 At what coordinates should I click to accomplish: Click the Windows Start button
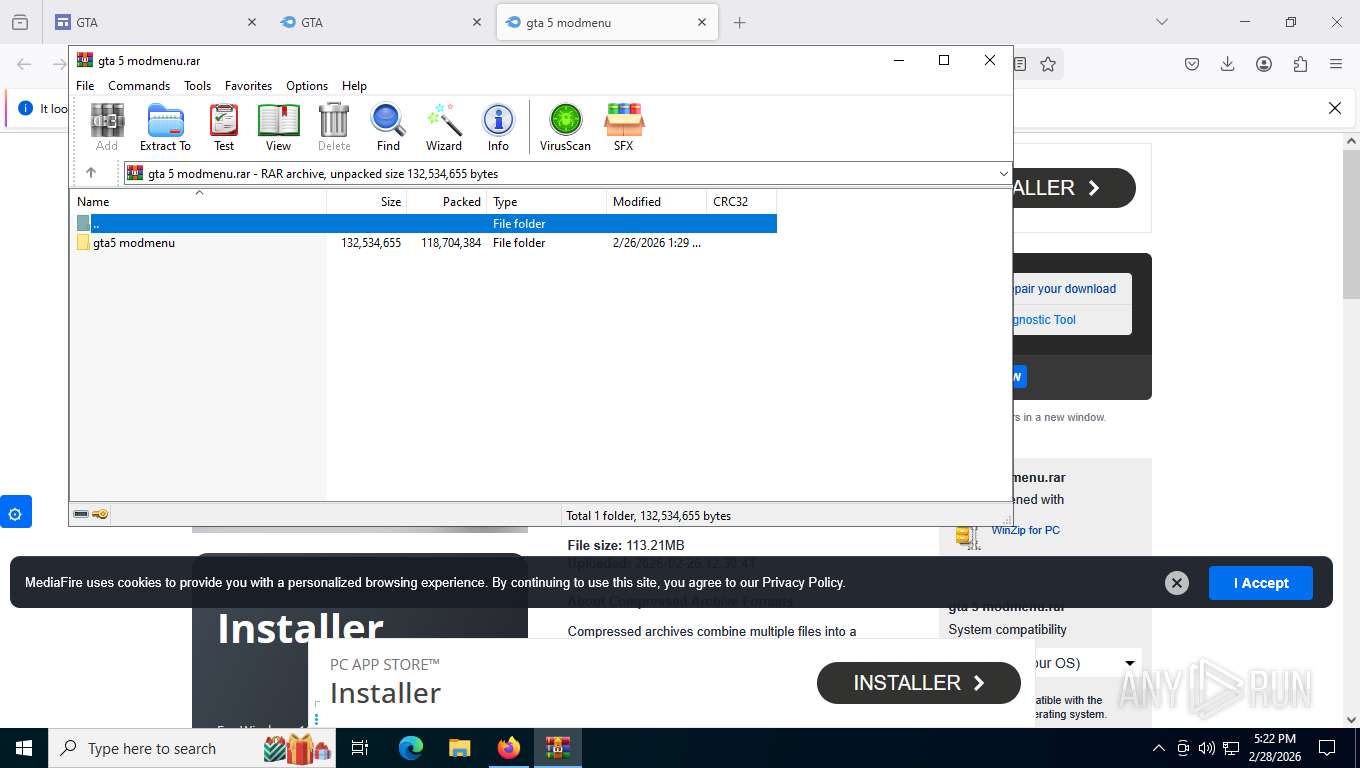[23, 748]
